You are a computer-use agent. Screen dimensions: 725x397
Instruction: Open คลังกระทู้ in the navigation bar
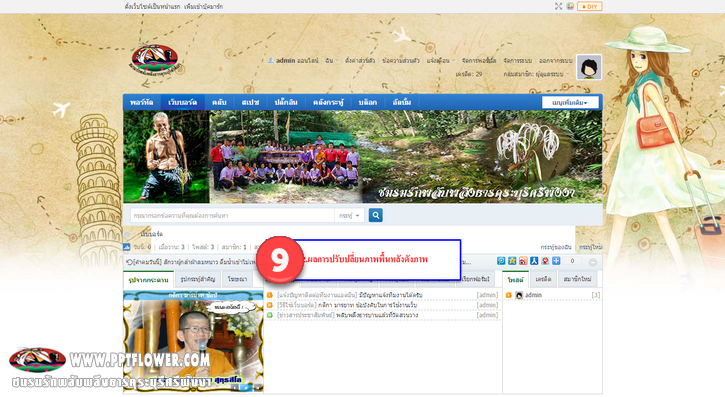click(328, 102)
